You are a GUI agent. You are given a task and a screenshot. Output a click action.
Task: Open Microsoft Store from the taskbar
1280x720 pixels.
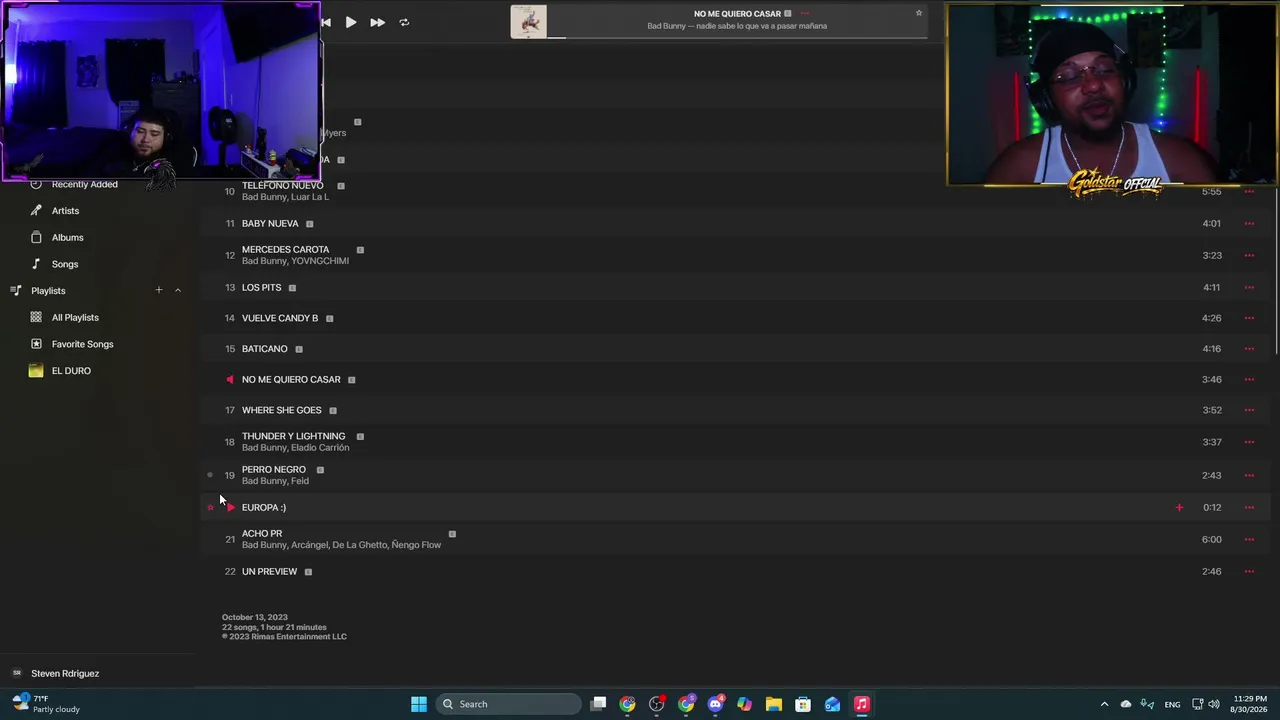(803, 704)
